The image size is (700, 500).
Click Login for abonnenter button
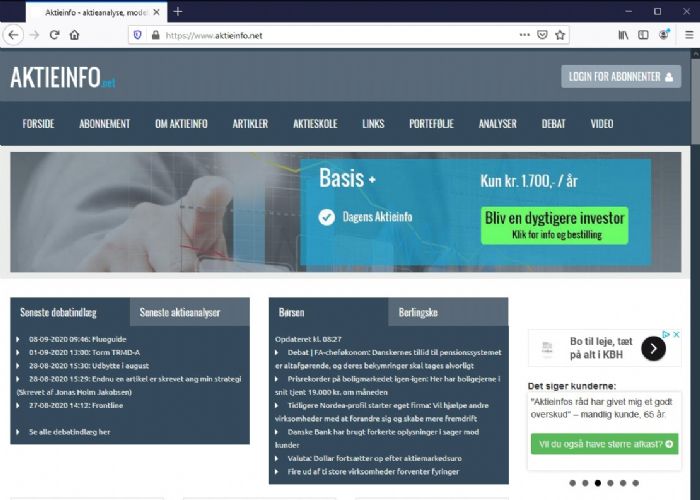tap(621, 76)
